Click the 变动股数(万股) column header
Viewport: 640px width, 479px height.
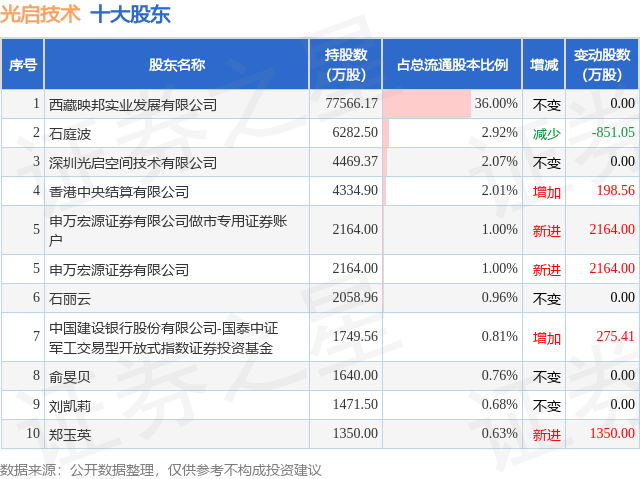coord(605,64)
